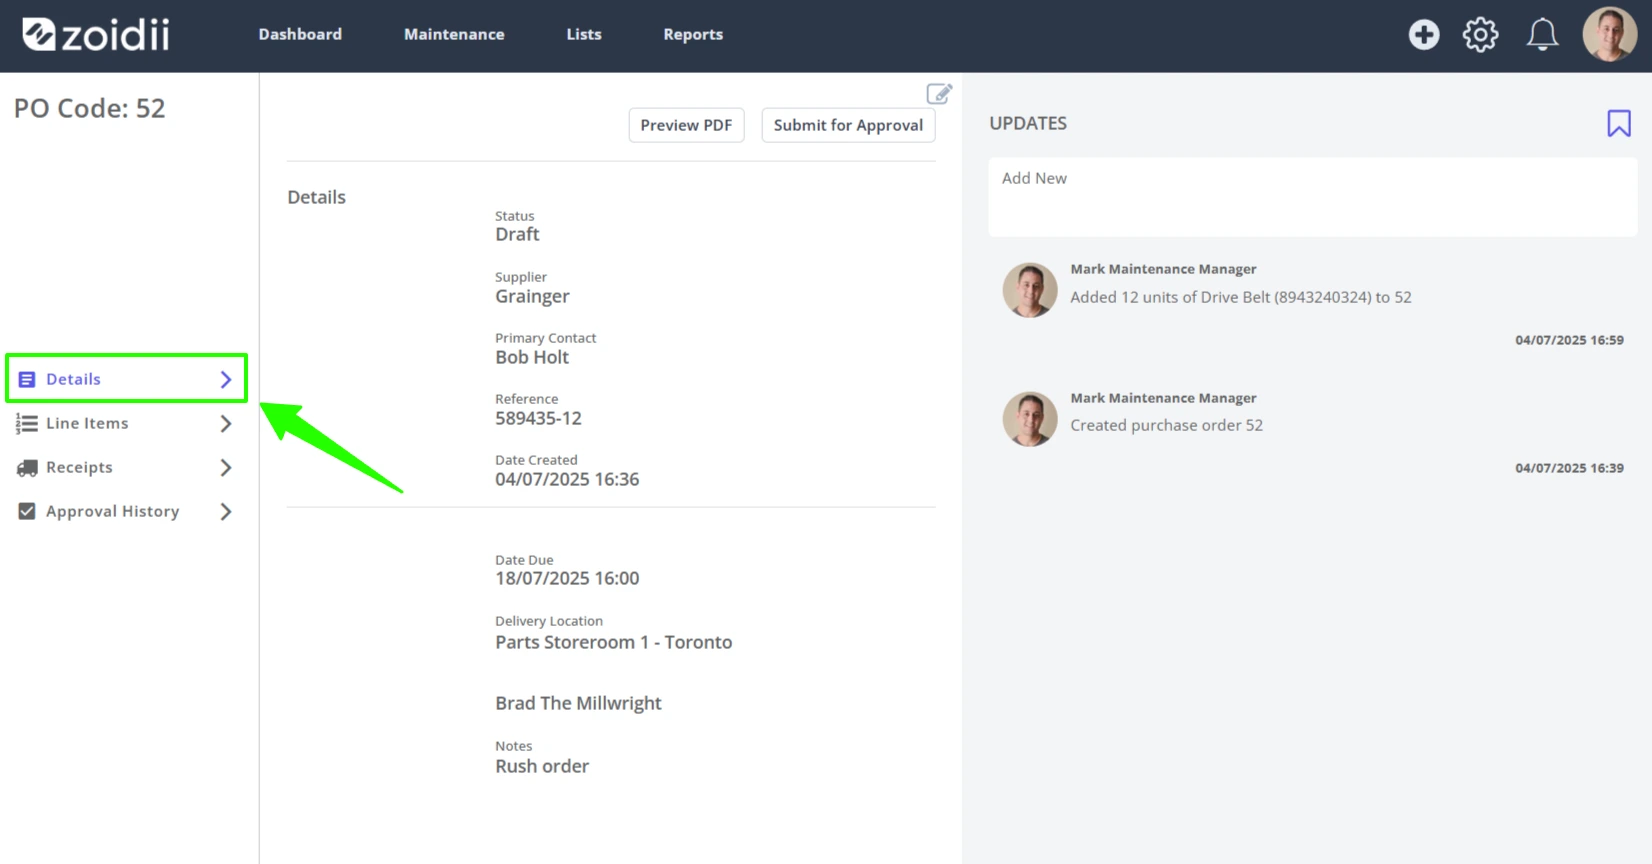This screenshot has height=864, width=1652.
Task: Expand the Receipts chevron
Action: pyautogui.click(x=226, y=468)
